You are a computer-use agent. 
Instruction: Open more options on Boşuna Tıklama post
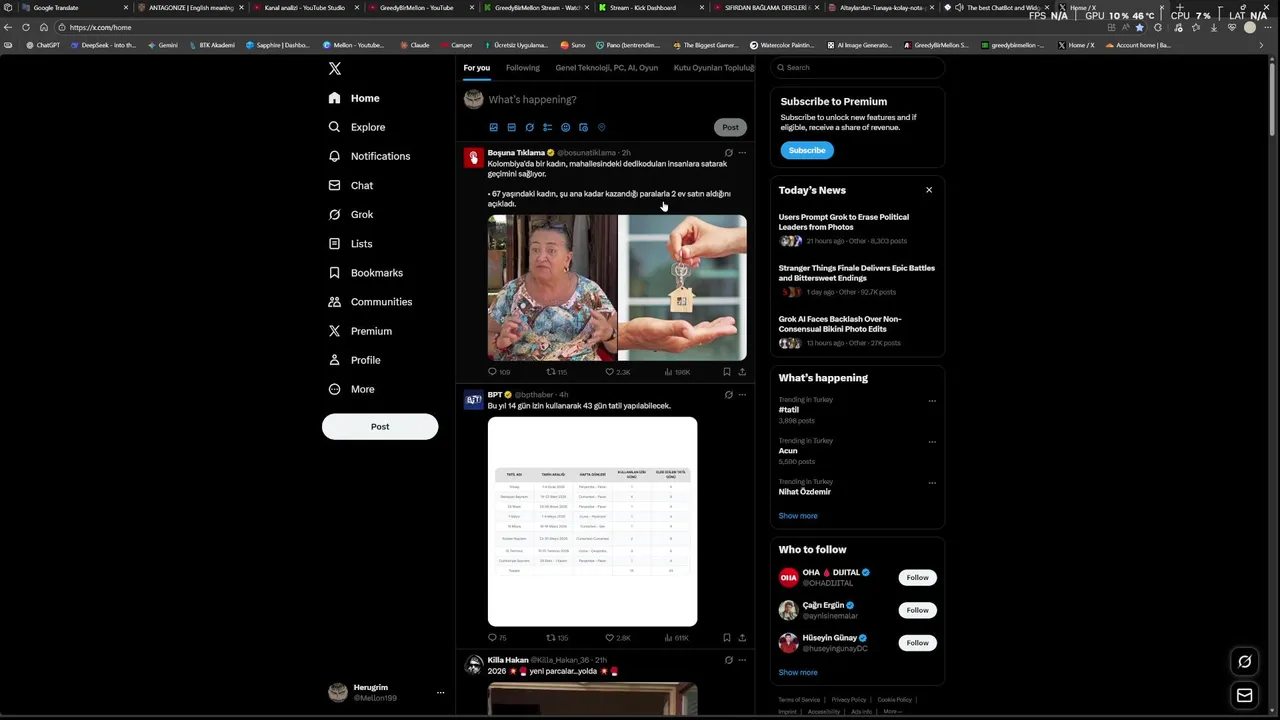pyautogui.click(x=742, y=153)
